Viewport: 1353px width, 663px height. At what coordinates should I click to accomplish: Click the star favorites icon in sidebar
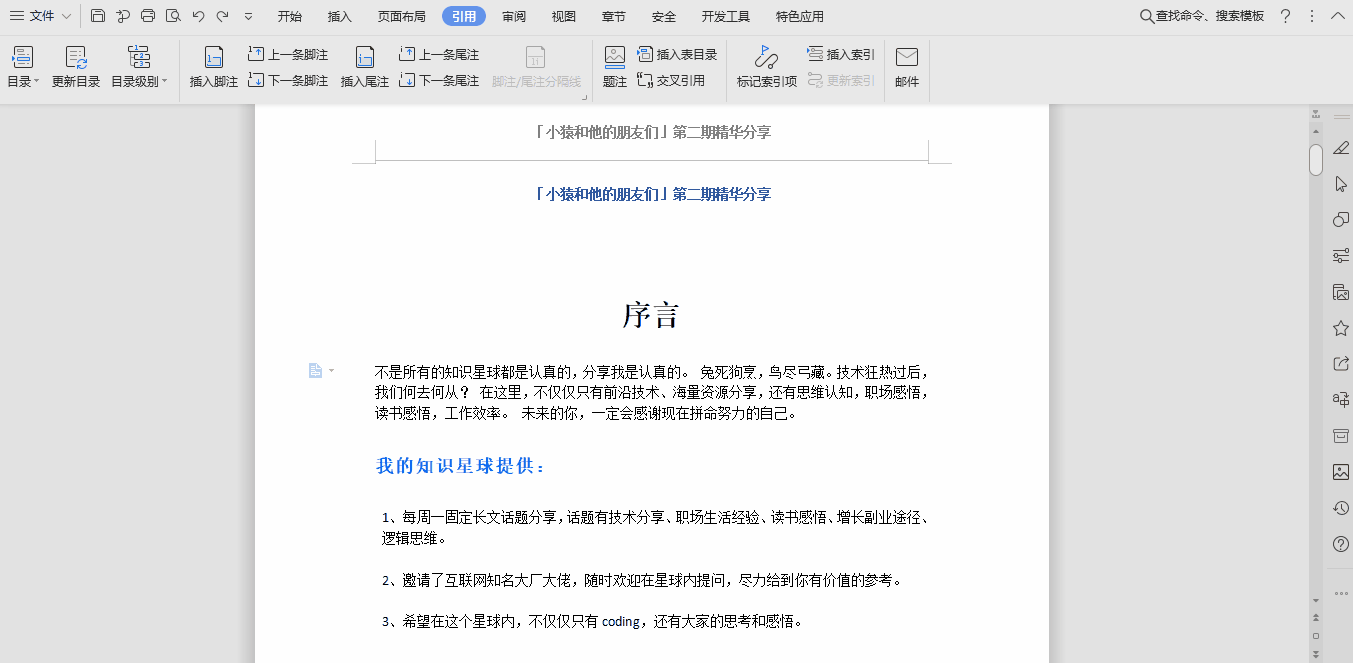click(1341, 328)
